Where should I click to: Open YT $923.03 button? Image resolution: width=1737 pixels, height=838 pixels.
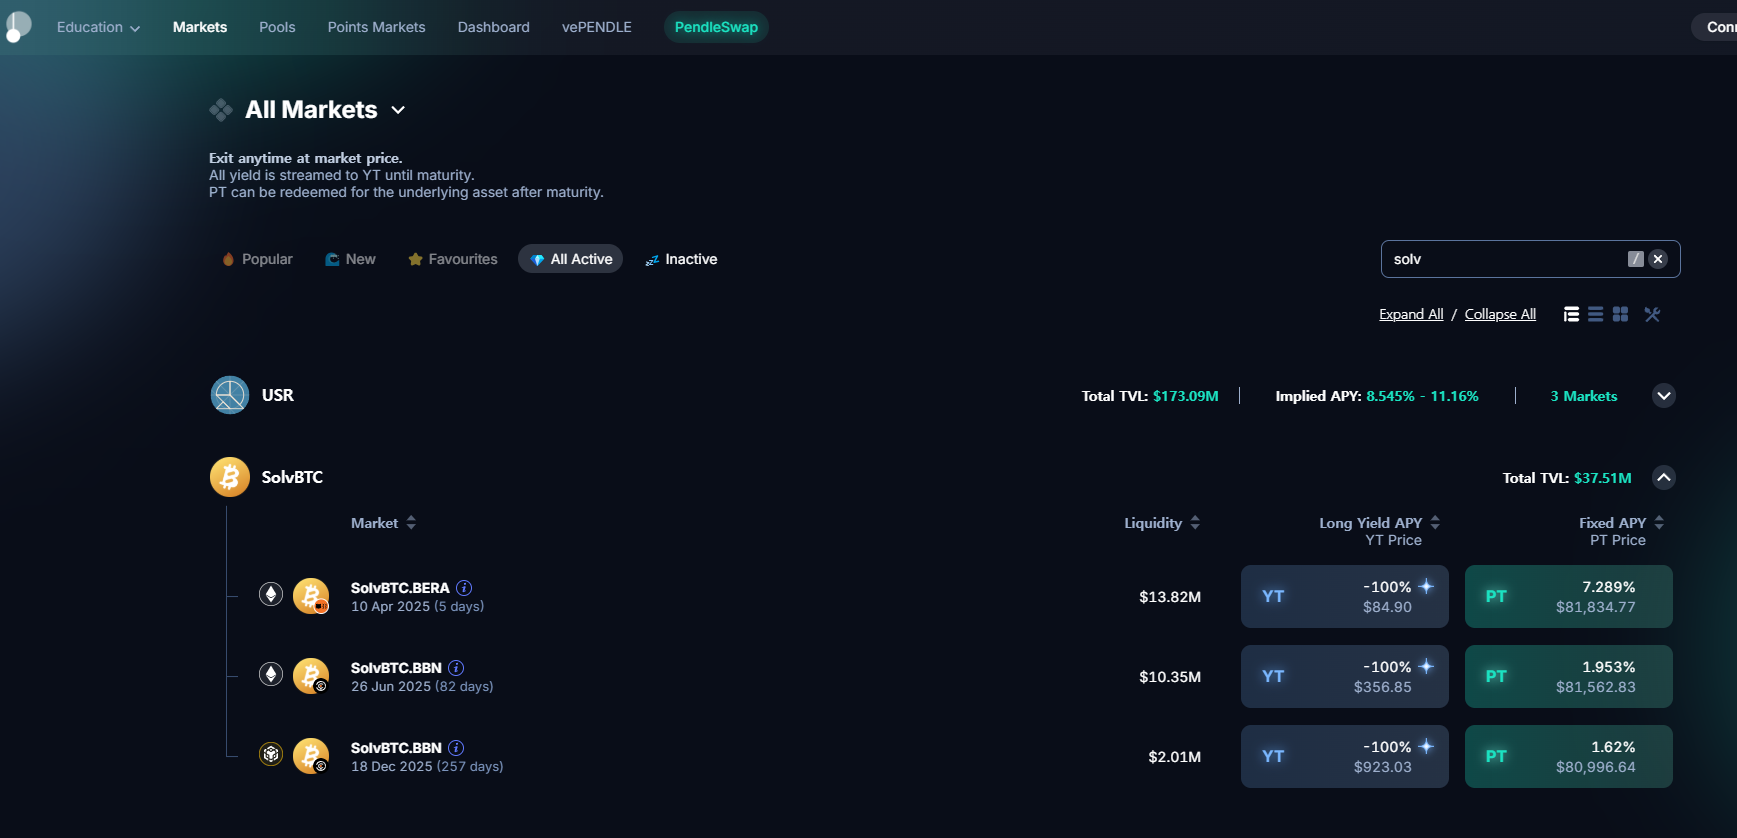pyautogui.click(x=1345, y=757)
